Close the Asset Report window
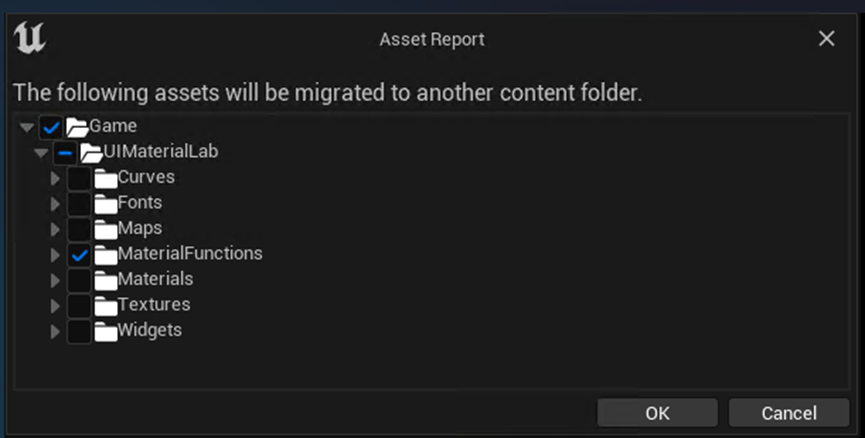 tap(826, 39)
